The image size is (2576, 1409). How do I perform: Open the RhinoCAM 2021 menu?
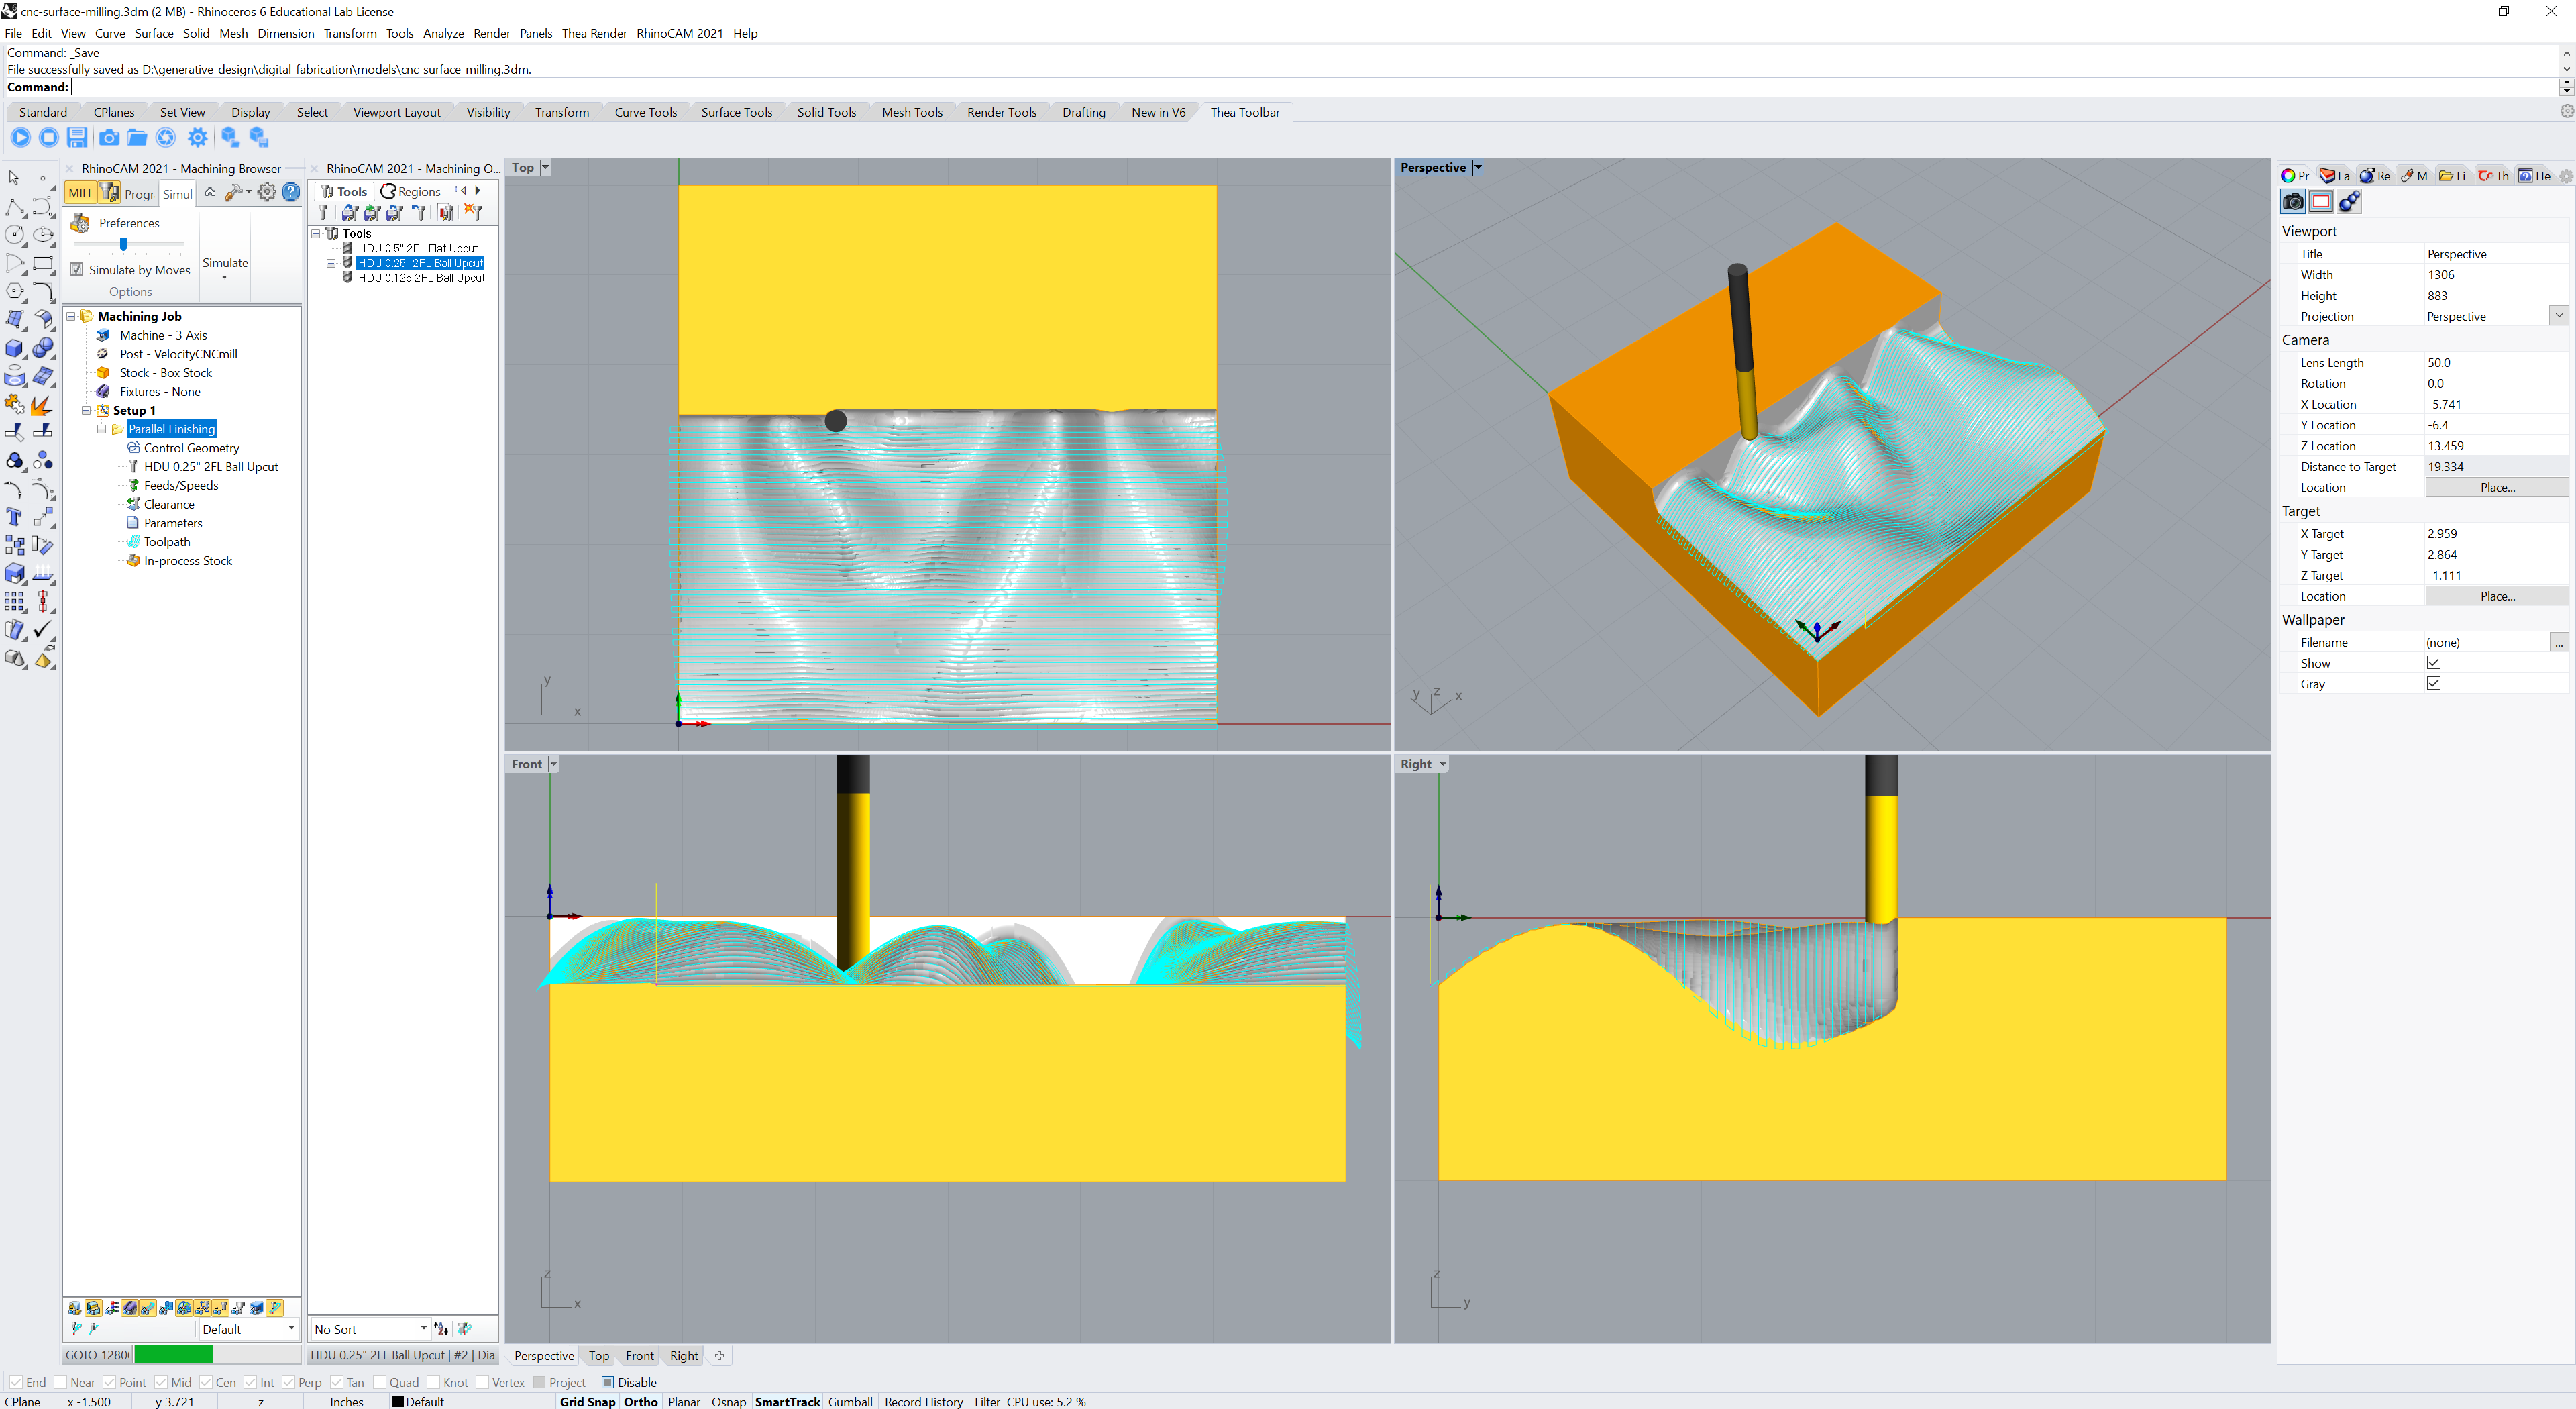pyautogui.click(x=679, y=33)
